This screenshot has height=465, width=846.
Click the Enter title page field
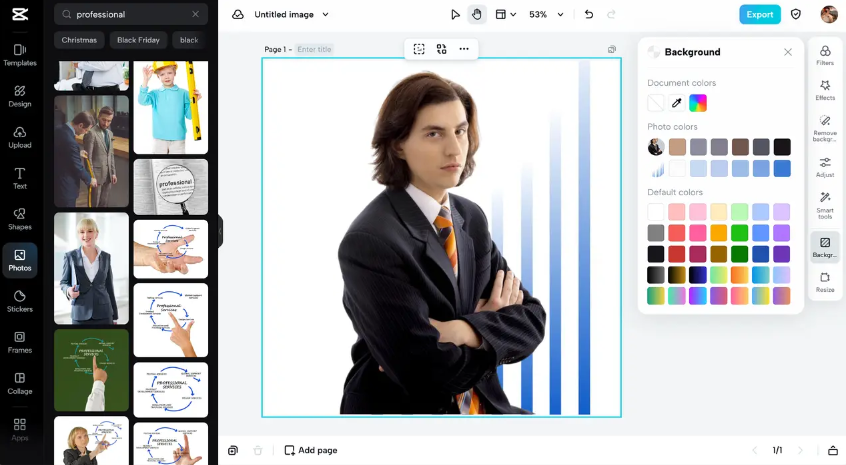coord(315,49)
